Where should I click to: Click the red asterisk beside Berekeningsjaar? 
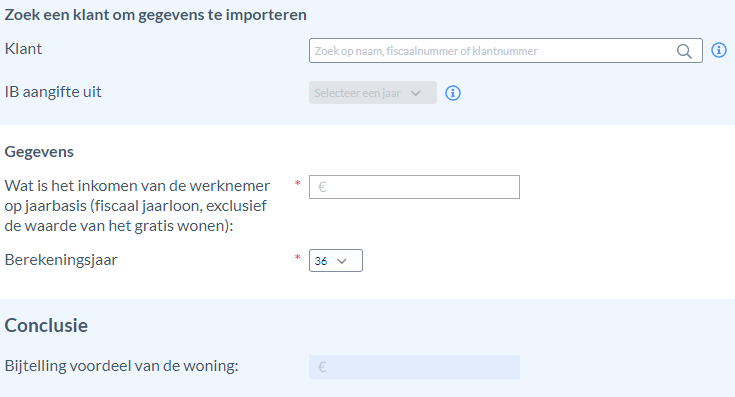coord(297,257)
